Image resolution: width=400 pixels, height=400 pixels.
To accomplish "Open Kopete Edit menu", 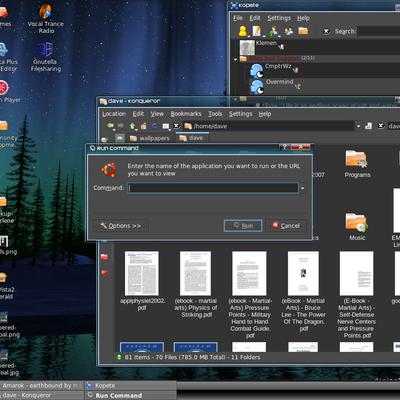I will coord(255,18).
